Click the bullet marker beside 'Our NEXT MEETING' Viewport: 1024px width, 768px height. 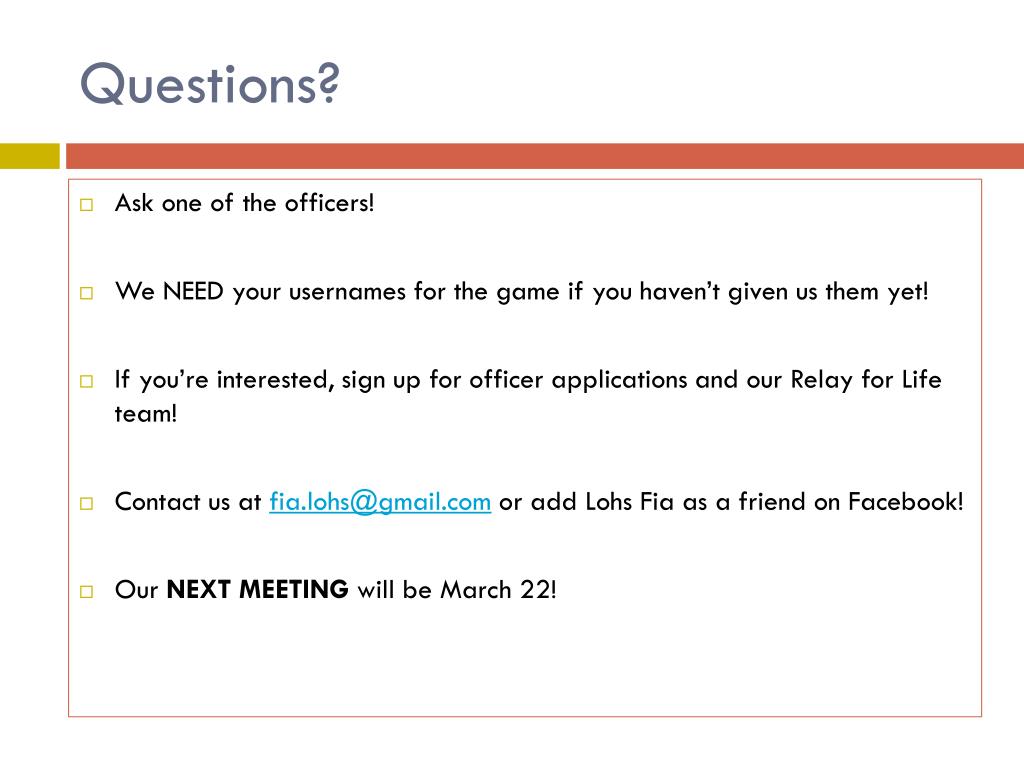tap(86, 592)
